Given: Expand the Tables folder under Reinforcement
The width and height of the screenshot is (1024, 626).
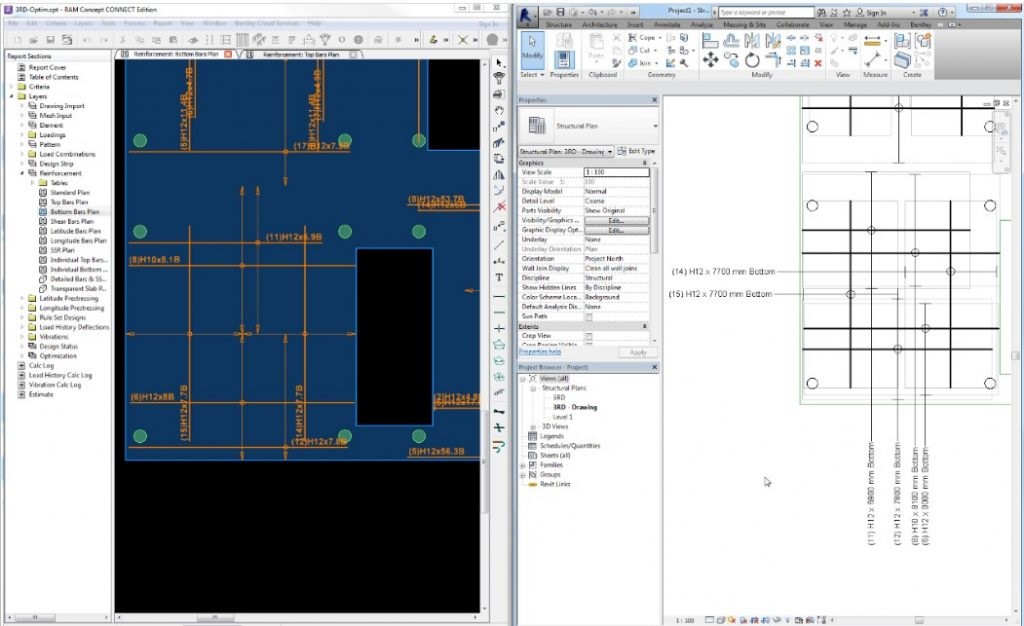Looking at the screenshot, I should point(33,183).
